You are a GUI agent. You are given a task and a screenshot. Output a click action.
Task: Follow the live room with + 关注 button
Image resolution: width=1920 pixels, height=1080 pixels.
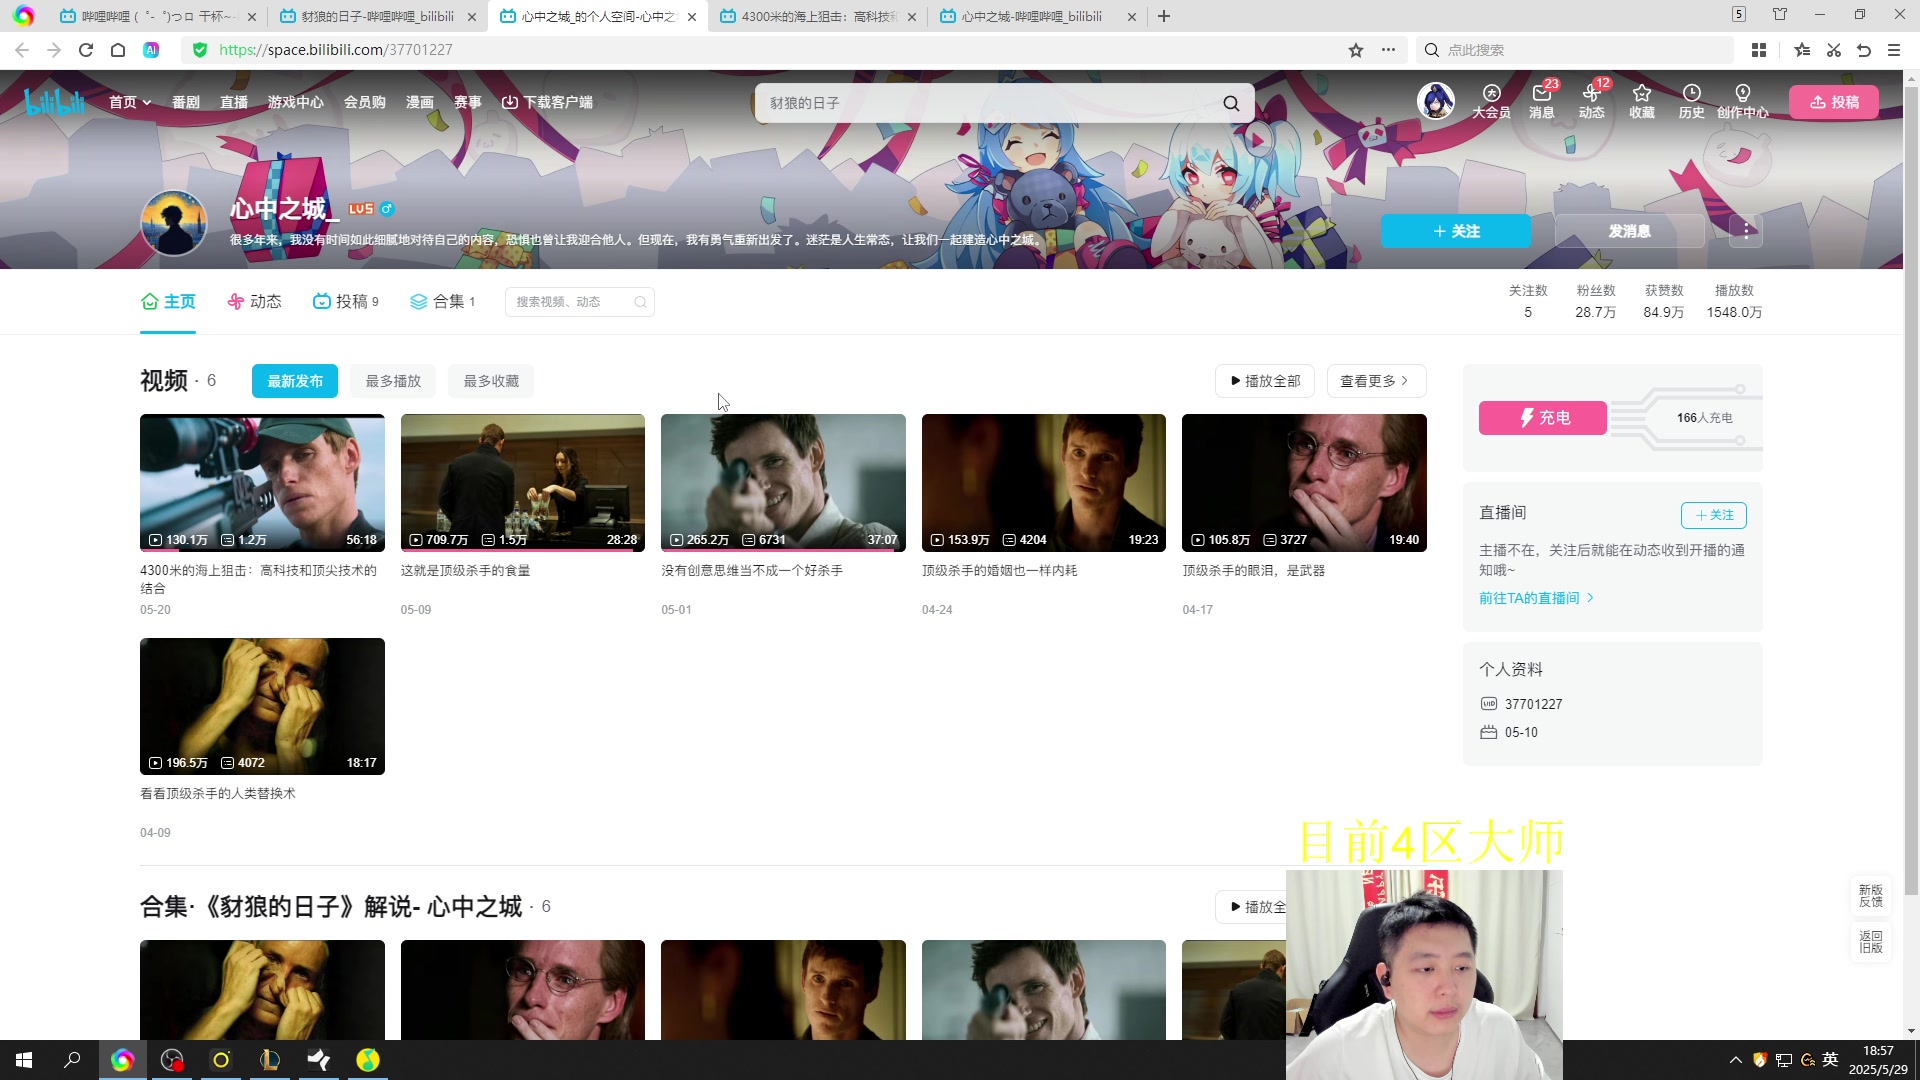[1714, 515]
